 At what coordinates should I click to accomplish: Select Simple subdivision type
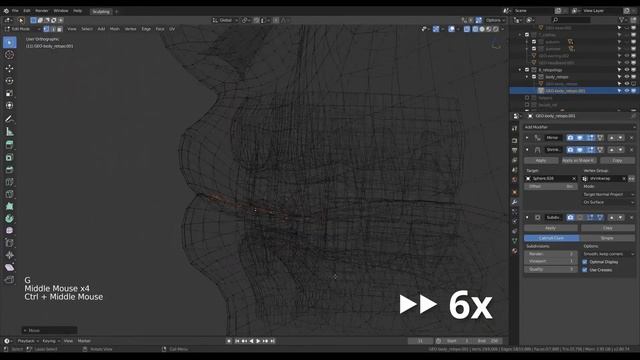[x=607, y=238]
